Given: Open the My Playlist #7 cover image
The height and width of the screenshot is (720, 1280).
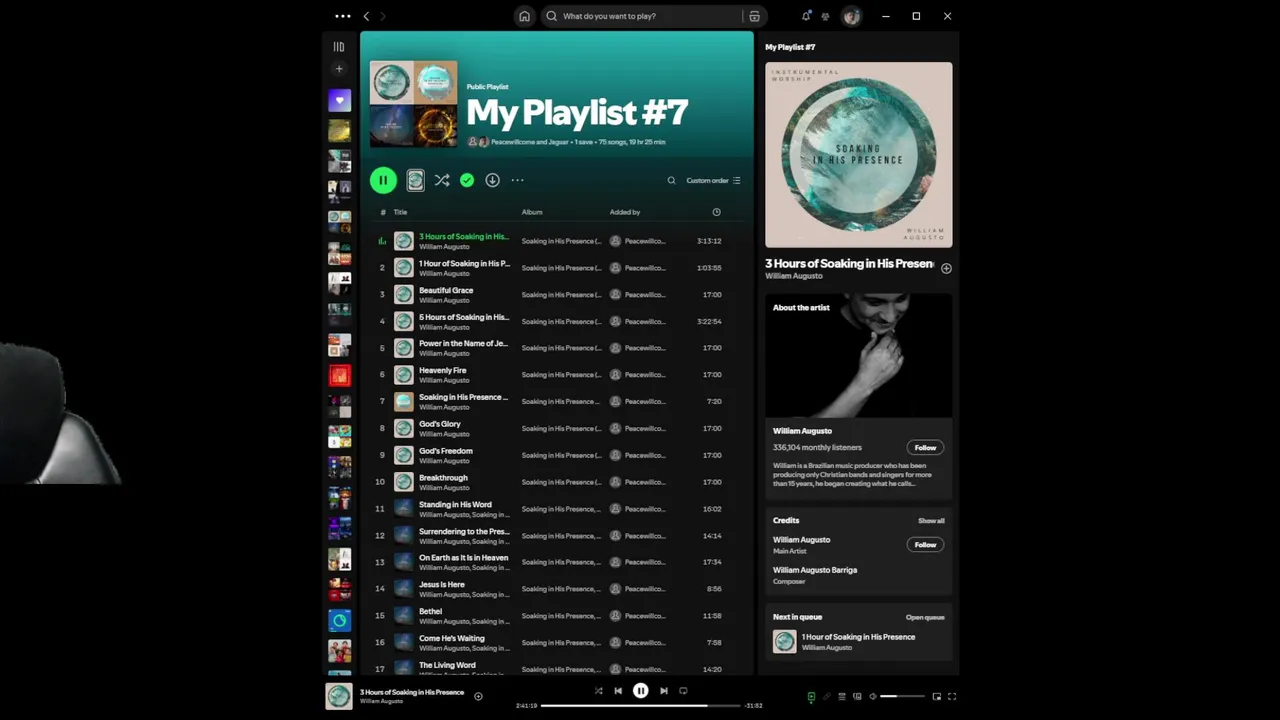Looking at the screenshot, I should [x=413, y=104].
